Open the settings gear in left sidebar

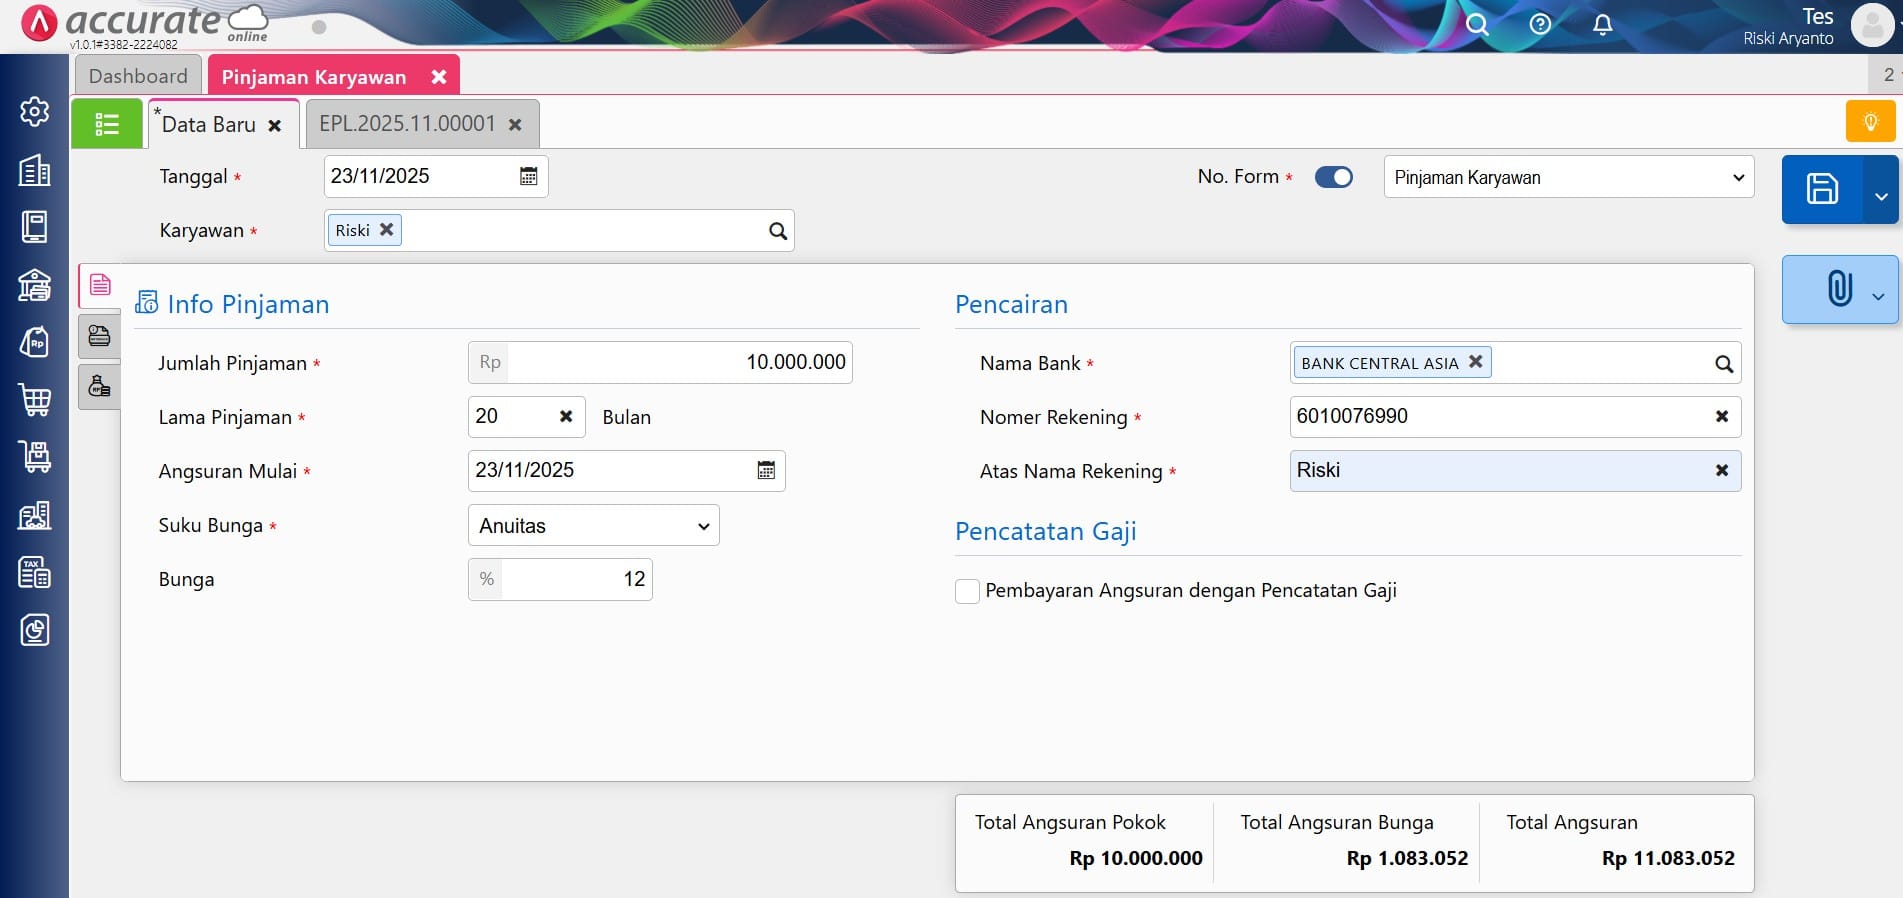click(35, 111)
